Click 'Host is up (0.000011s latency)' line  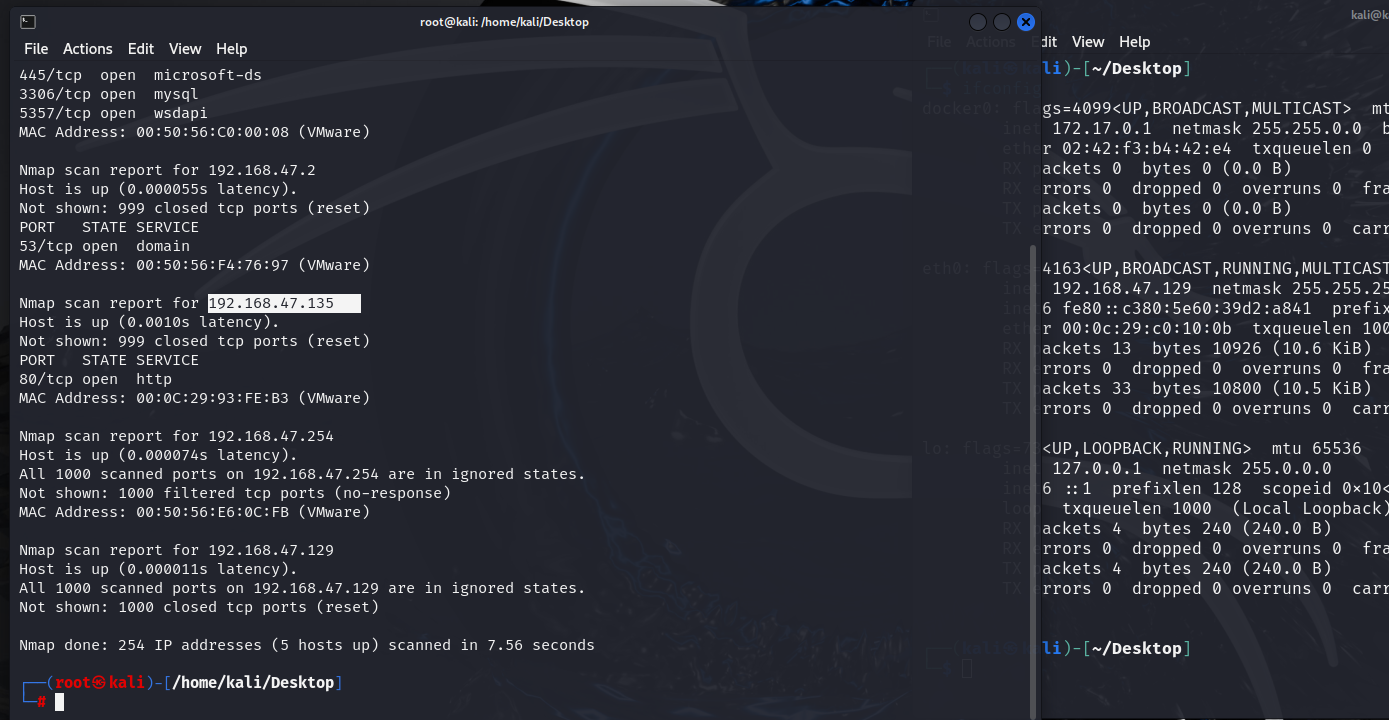(x=158, y=569)
